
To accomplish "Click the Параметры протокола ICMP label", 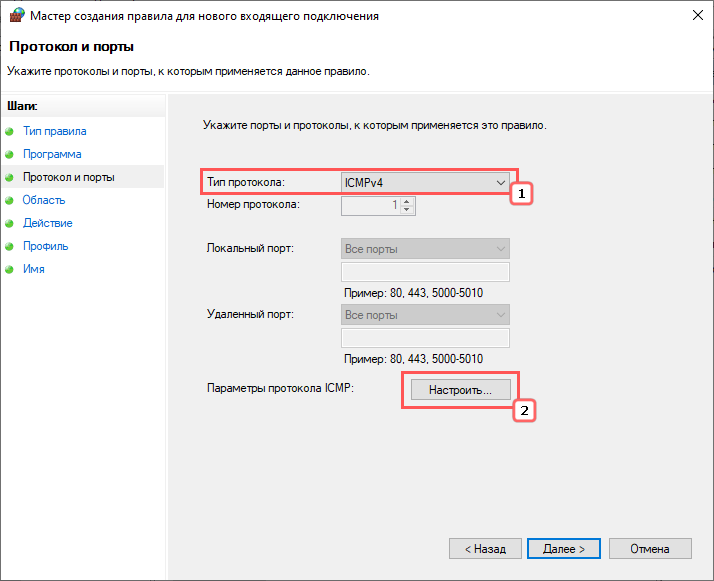I will click(280, 388).
